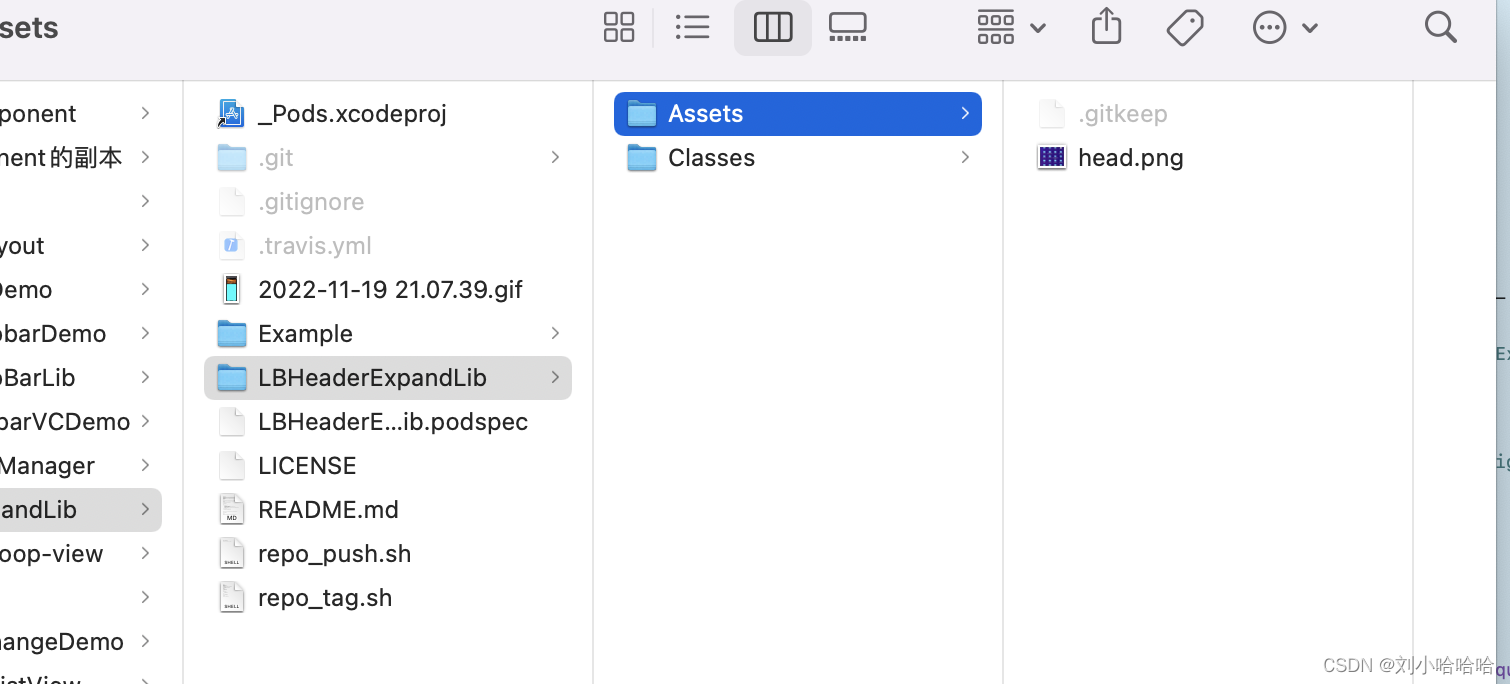
Task: Switch to gallery view
Action: [x=847, y=27]
